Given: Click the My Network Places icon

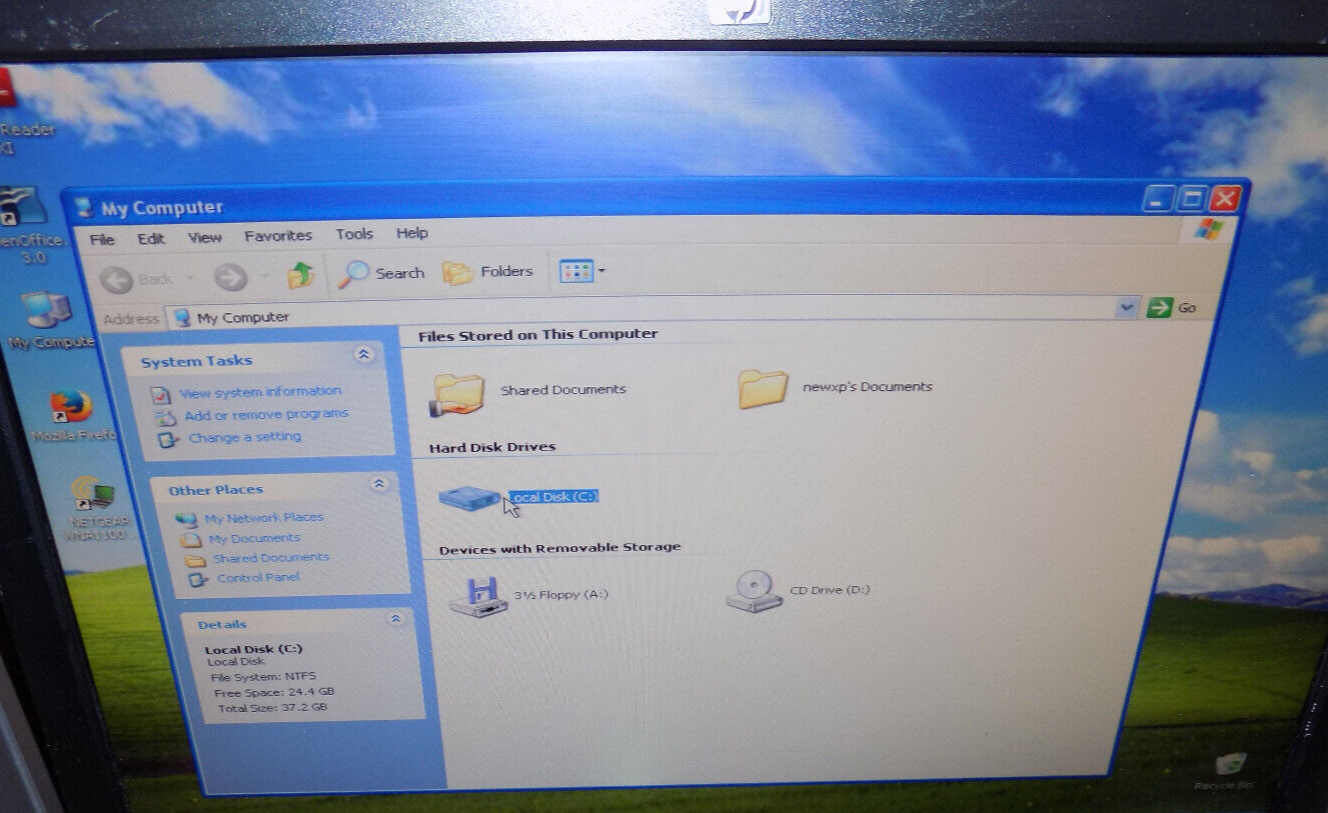Looking at the screenshot, I should pyautogui.click(x=185, y=520).
